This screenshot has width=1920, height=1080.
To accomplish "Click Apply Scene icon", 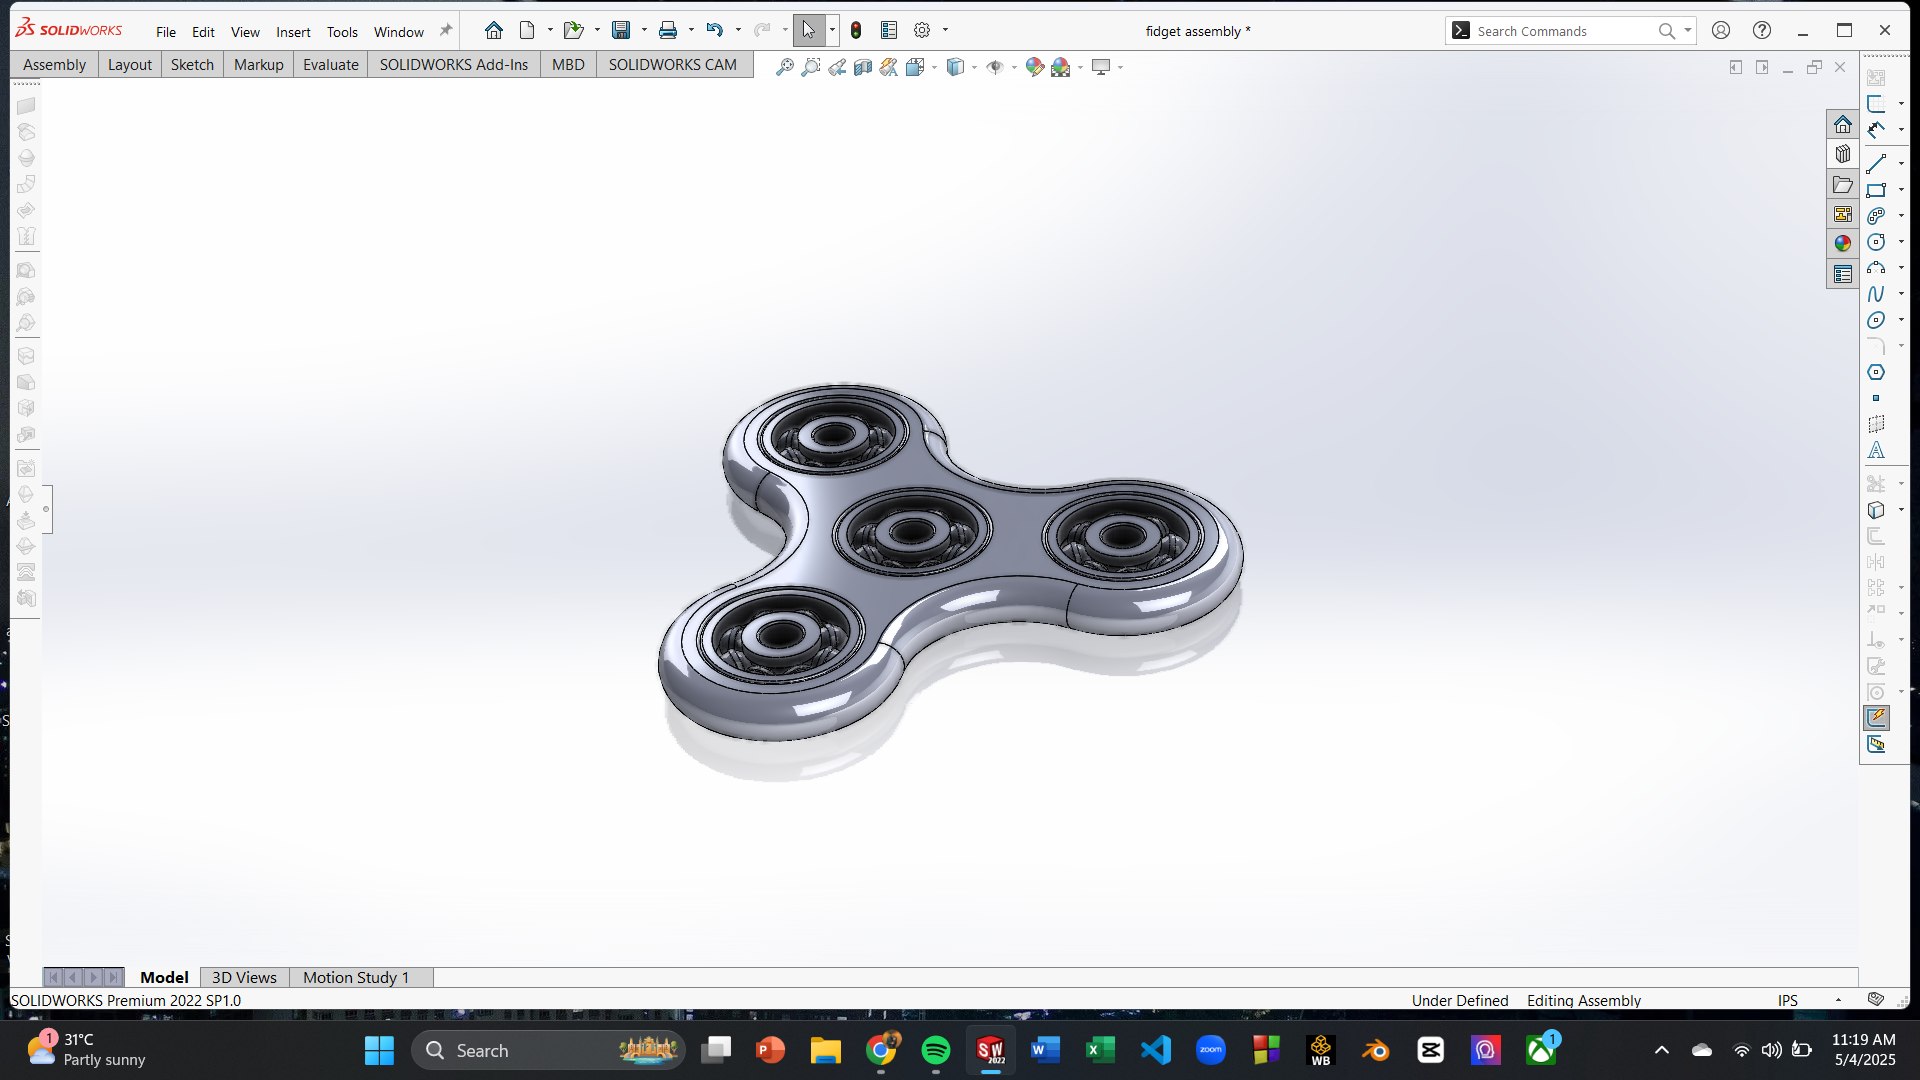I will 1061,67.
